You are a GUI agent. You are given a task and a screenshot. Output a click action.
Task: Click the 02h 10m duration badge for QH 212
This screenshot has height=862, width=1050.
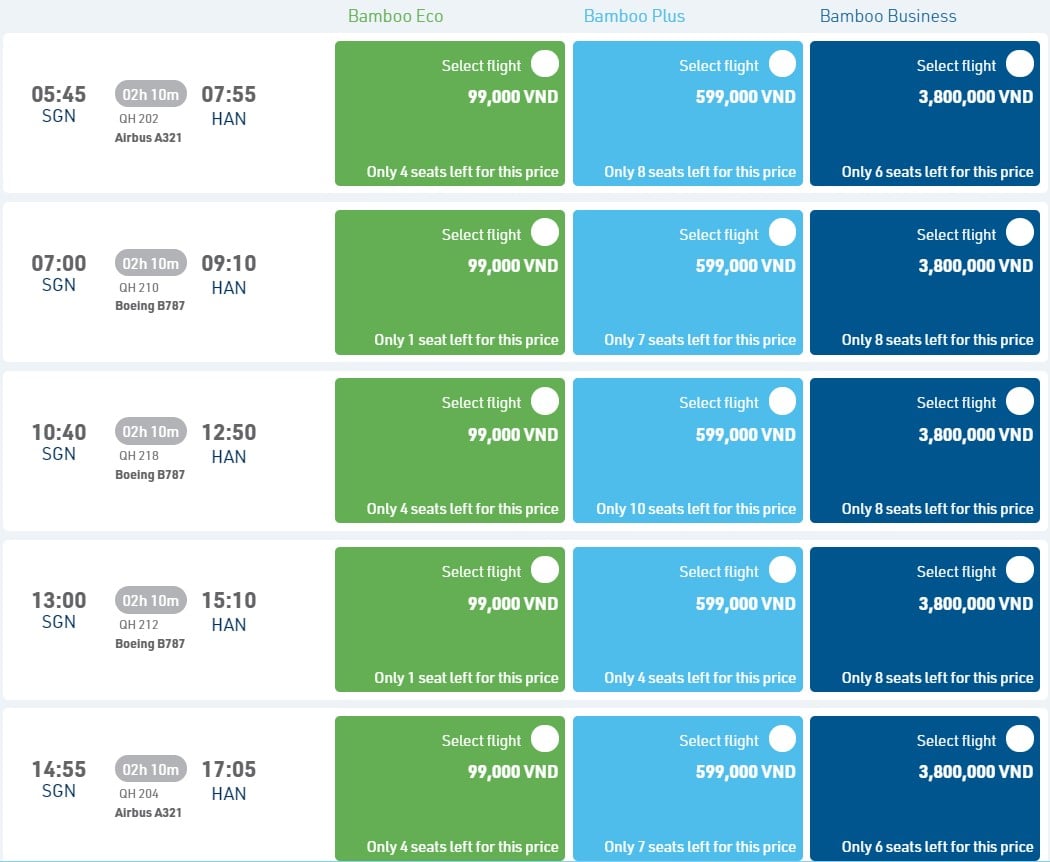click(150, 601)
